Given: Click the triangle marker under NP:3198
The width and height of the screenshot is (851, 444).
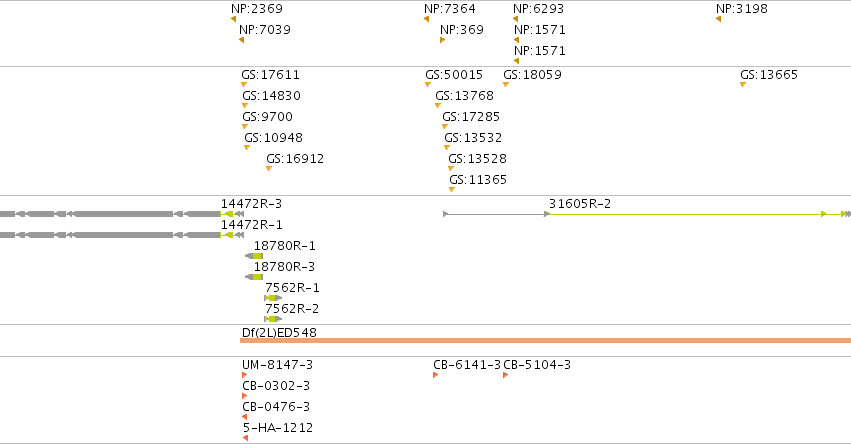Looking at the screenshot, I should click(x=719, y=19).
